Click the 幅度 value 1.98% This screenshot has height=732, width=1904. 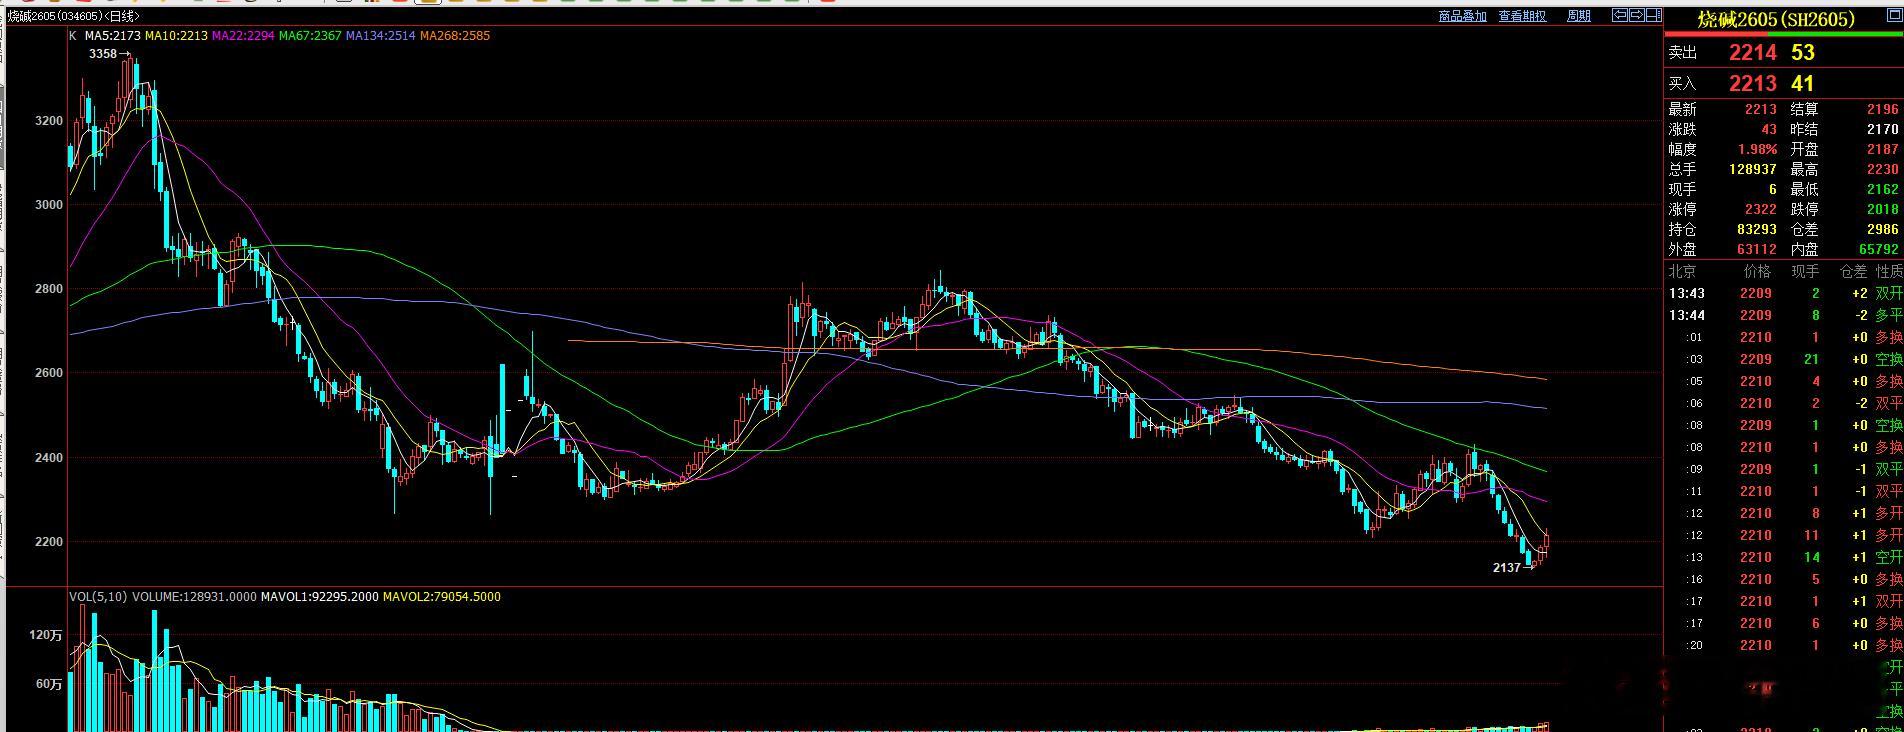[x=1757, y=149]
